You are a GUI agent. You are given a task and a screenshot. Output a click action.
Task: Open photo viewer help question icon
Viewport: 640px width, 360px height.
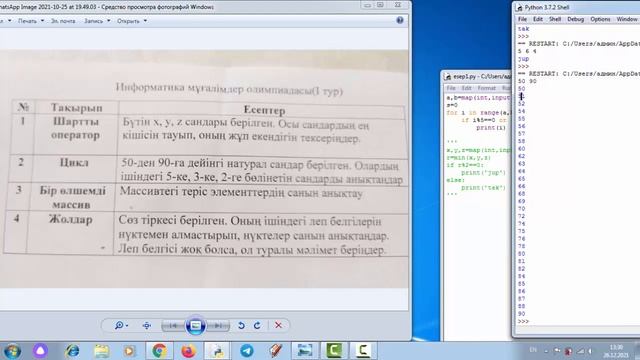[x=400, y=20]
